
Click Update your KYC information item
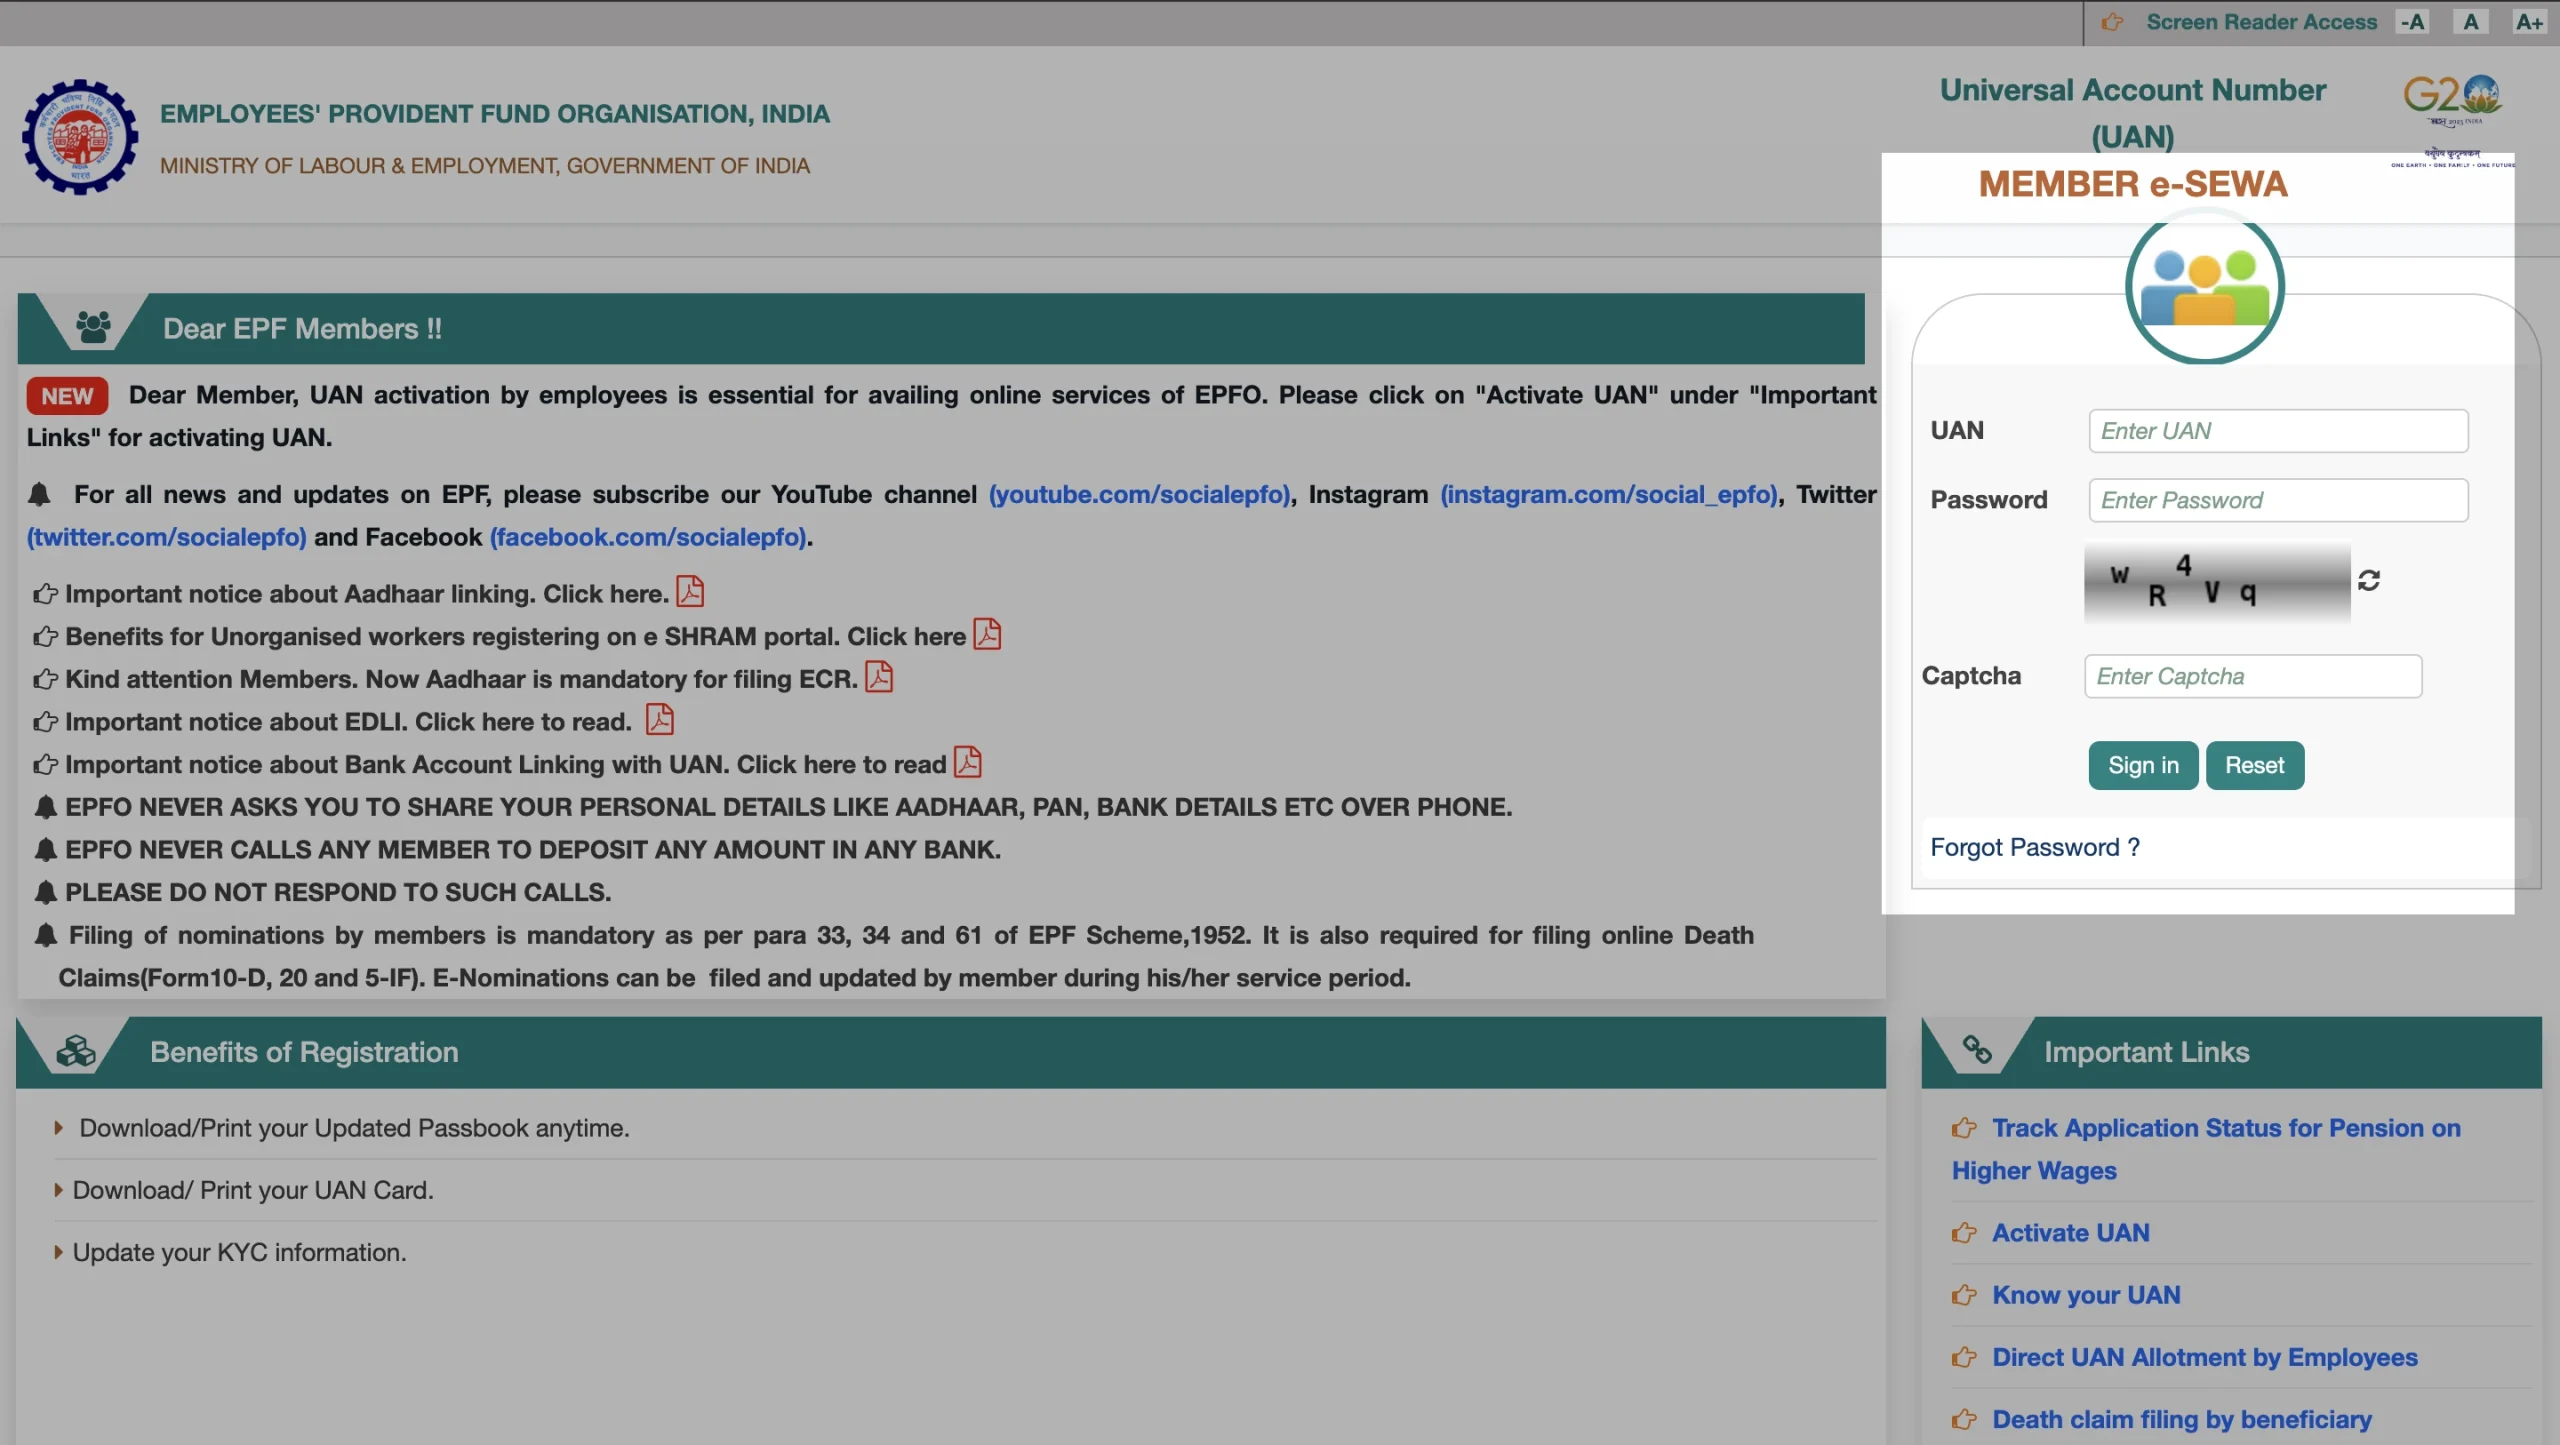(x=239, y=1252)
